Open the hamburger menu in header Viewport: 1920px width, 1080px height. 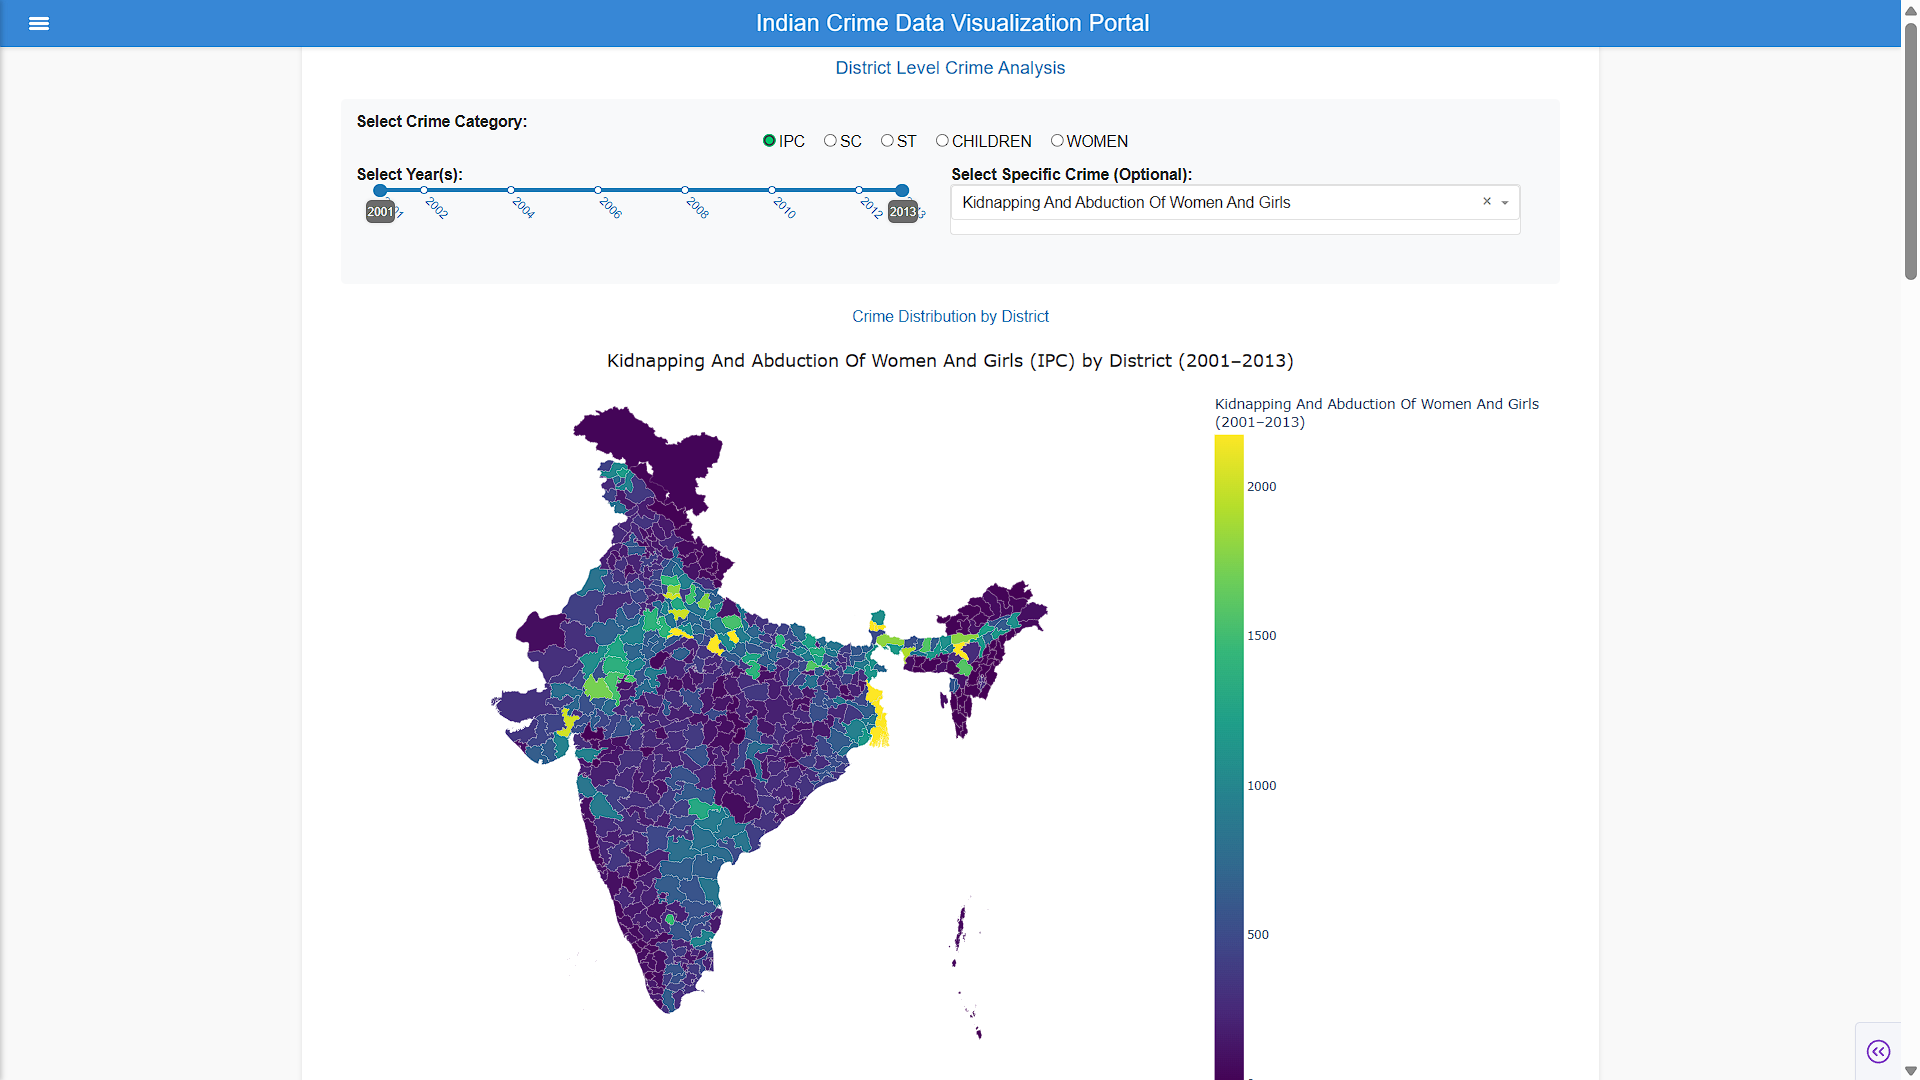[x=39, y=23]
